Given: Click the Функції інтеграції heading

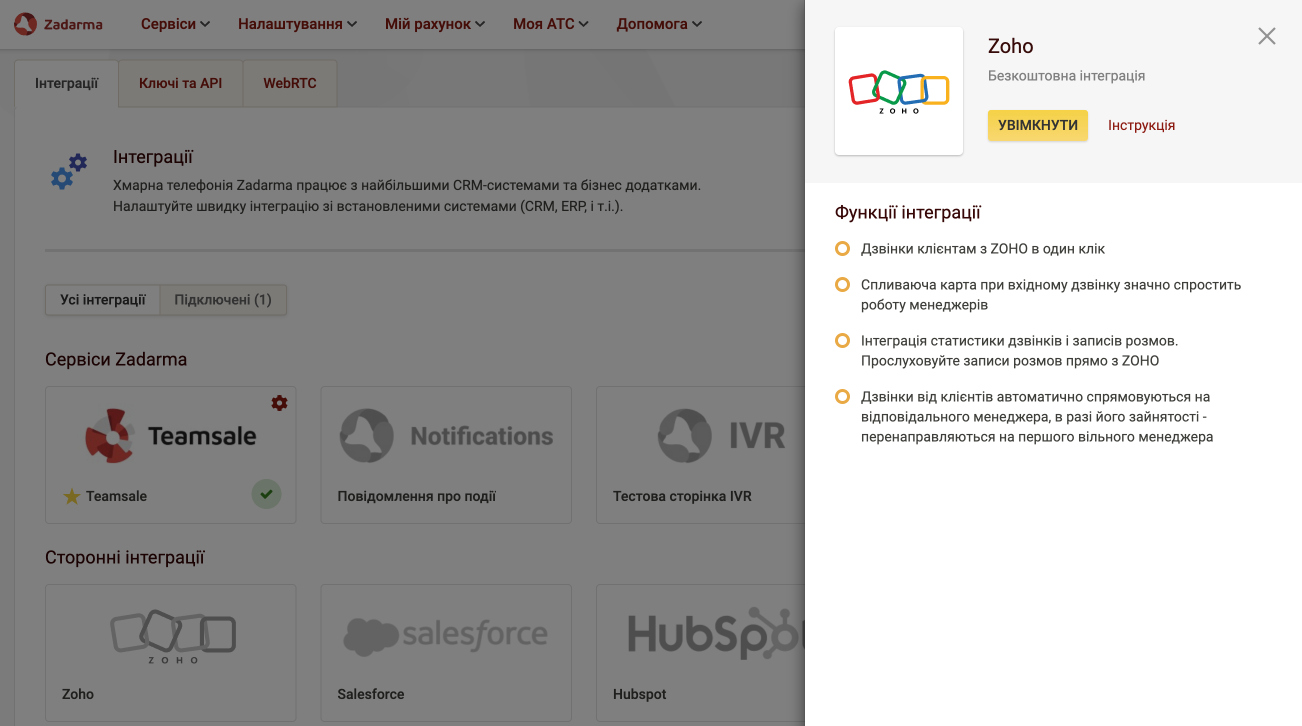Looking at the screenshot, I should coord(908,213).
